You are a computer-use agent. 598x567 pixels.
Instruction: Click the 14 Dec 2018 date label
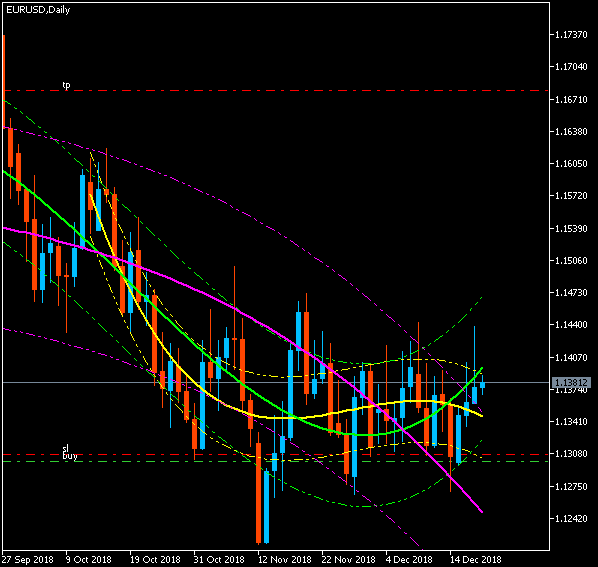pos(476,560)
